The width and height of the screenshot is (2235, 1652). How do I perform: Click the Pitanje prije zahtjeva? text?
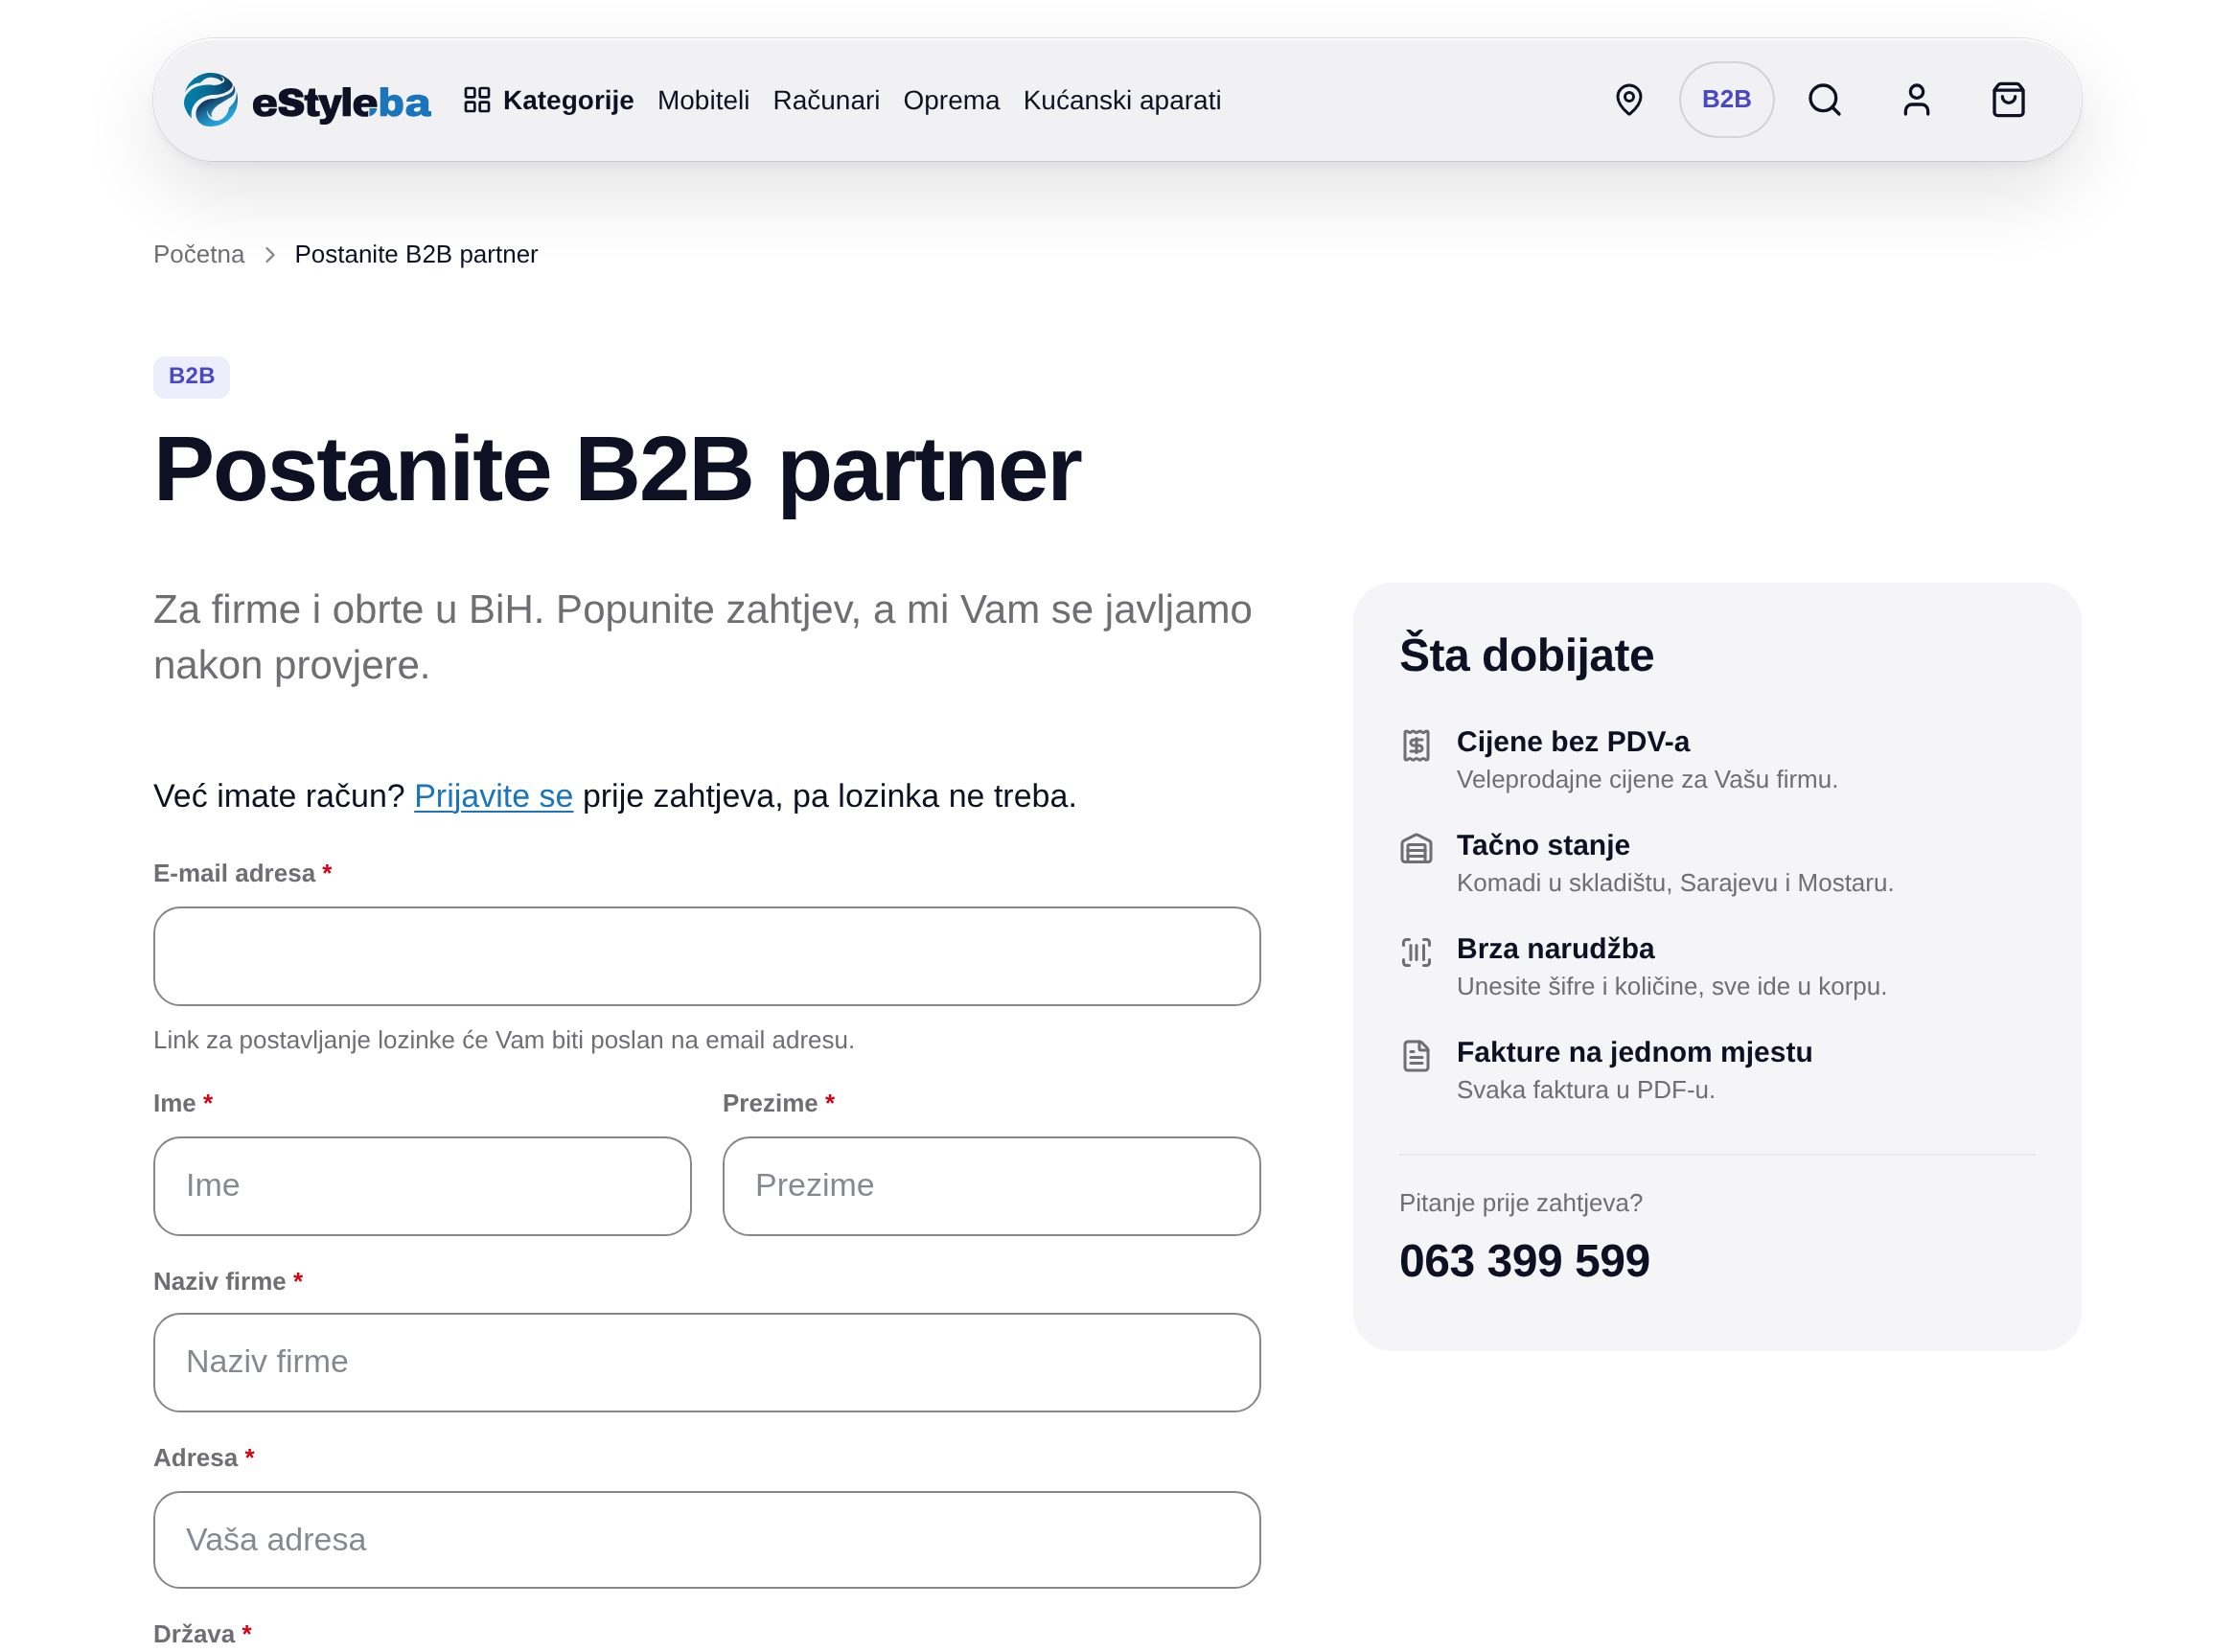coord(1520,1203)
